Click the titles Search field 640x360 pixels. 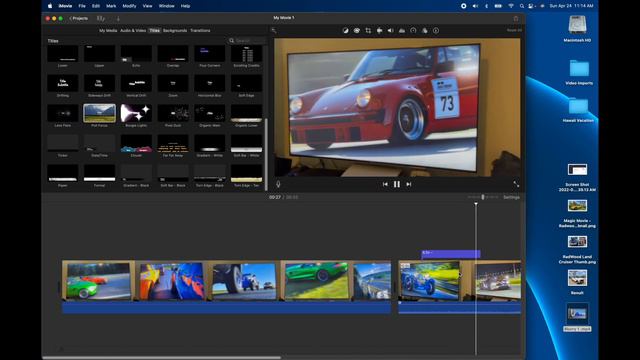(x=247, y=40)
